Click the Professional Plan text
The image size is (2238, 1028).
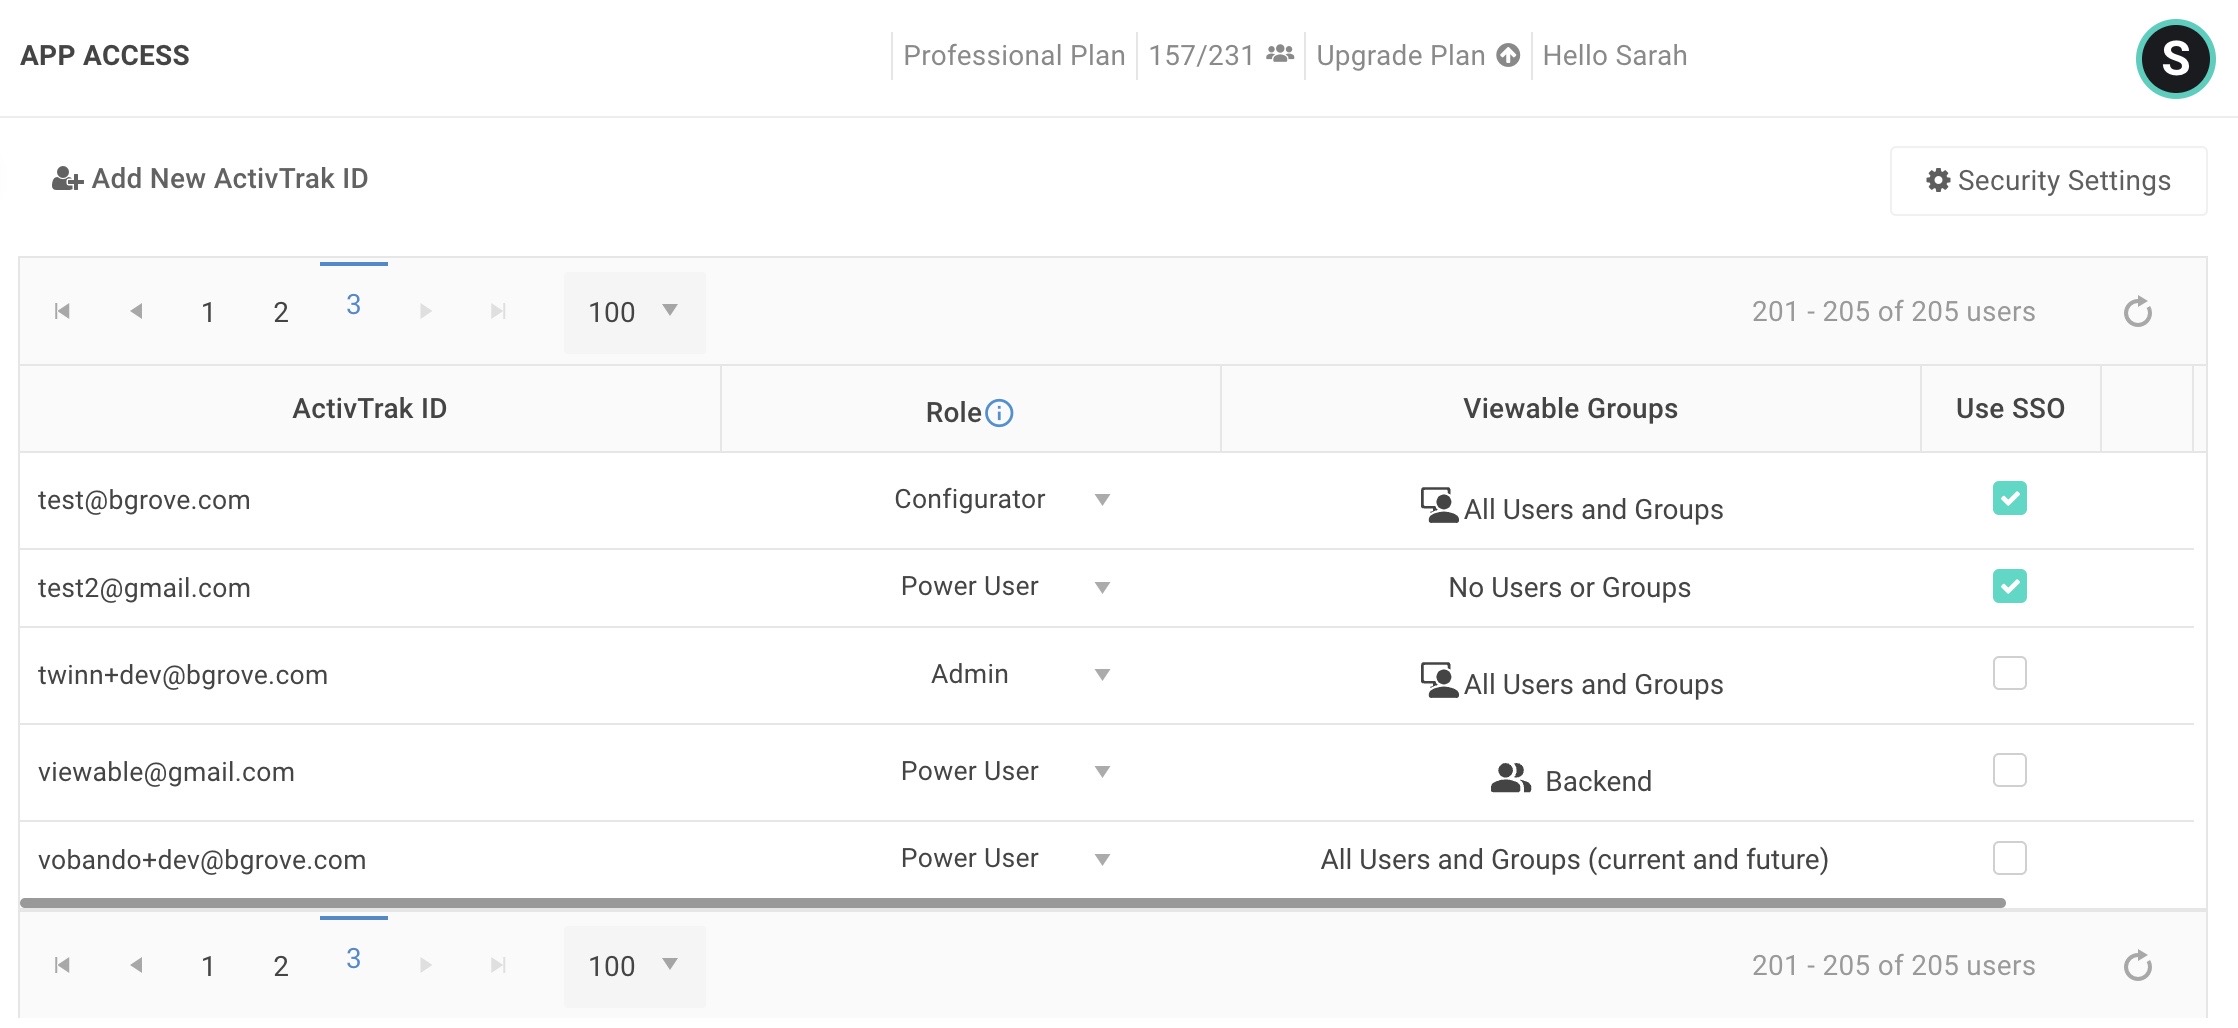click(x=1014, y=55)
